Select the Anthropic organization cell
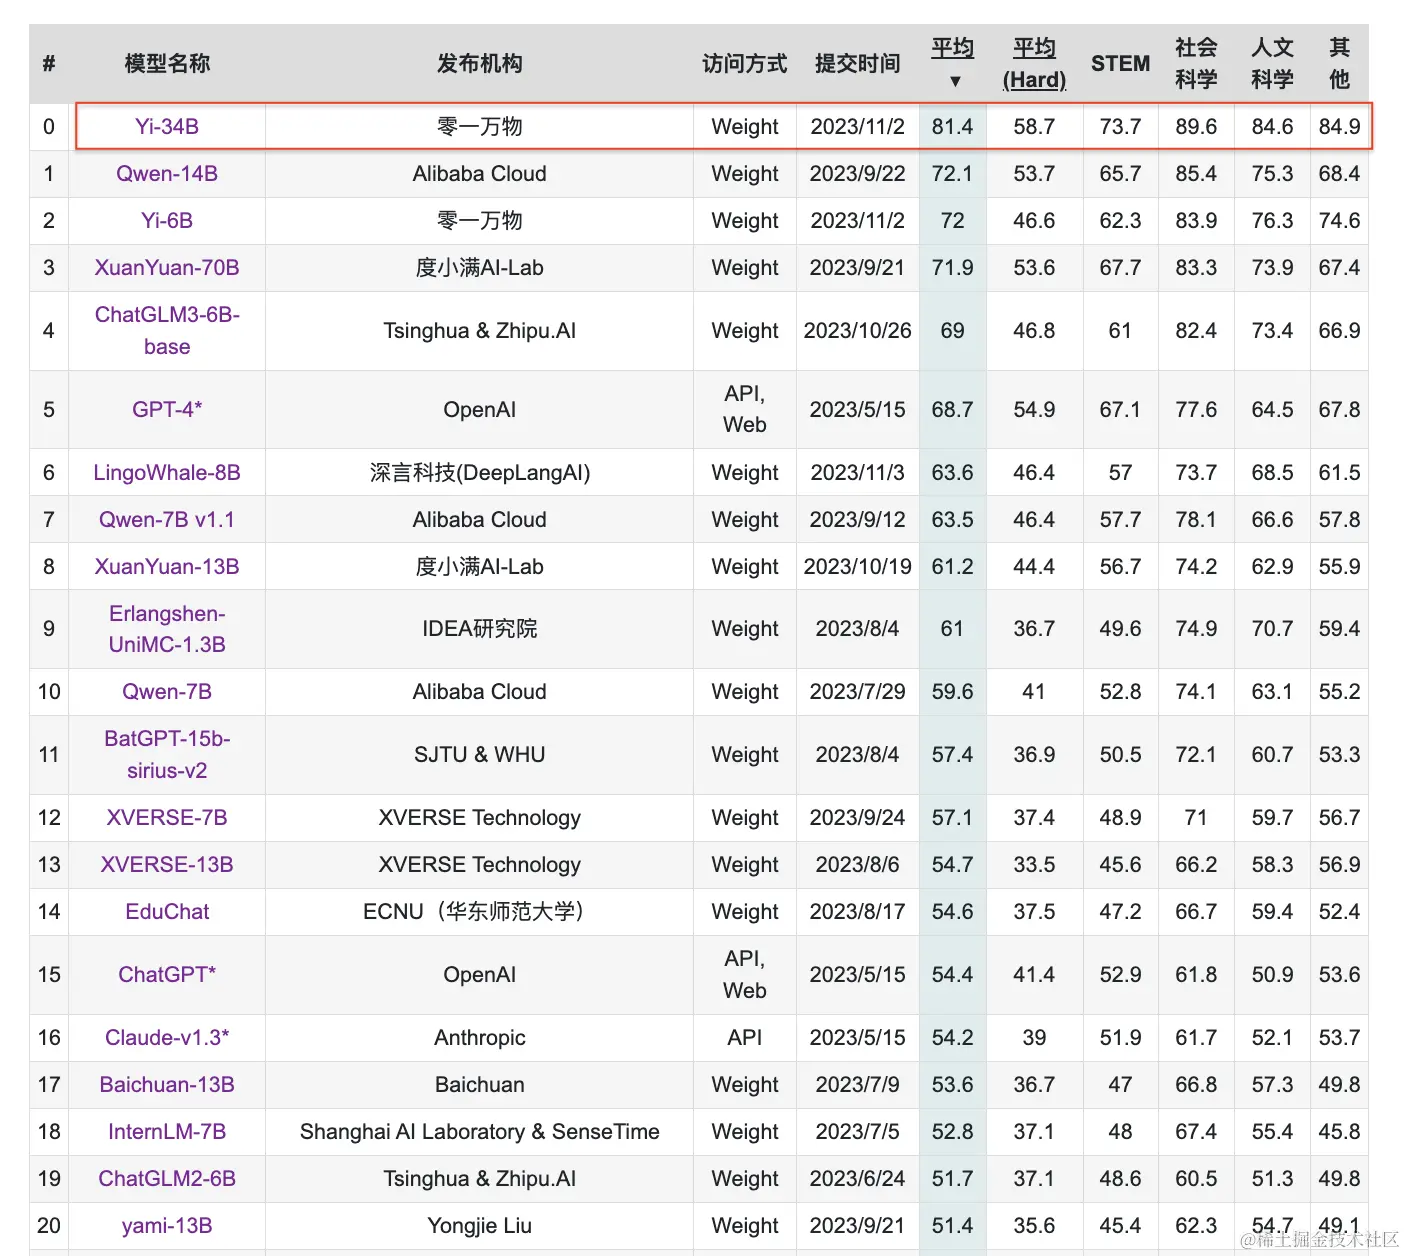The width and height of the screenshot is (1406, 1256). (479, 1038)
